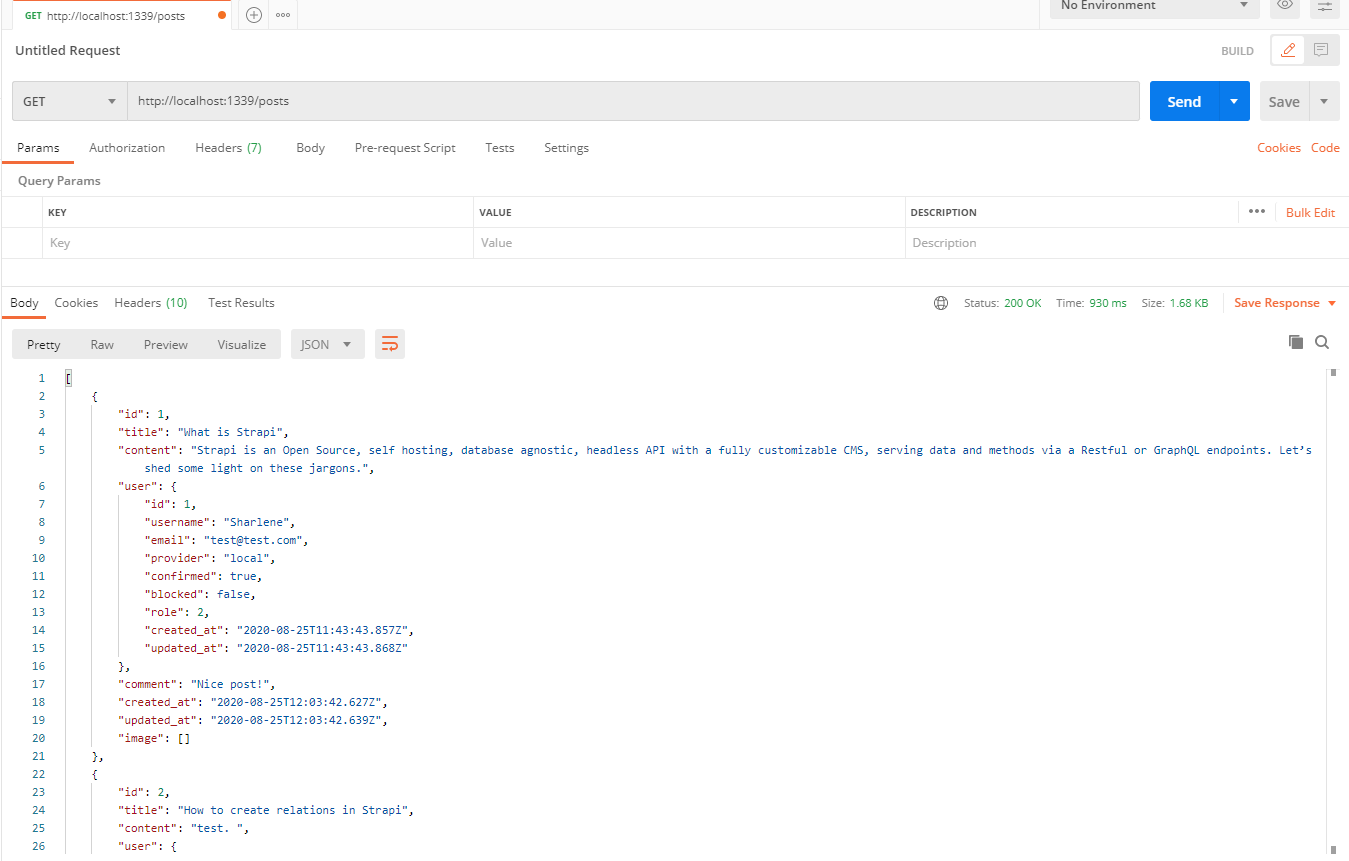
Task: Click "How to create relations in Strapi" title
Action: pos(294,810)
